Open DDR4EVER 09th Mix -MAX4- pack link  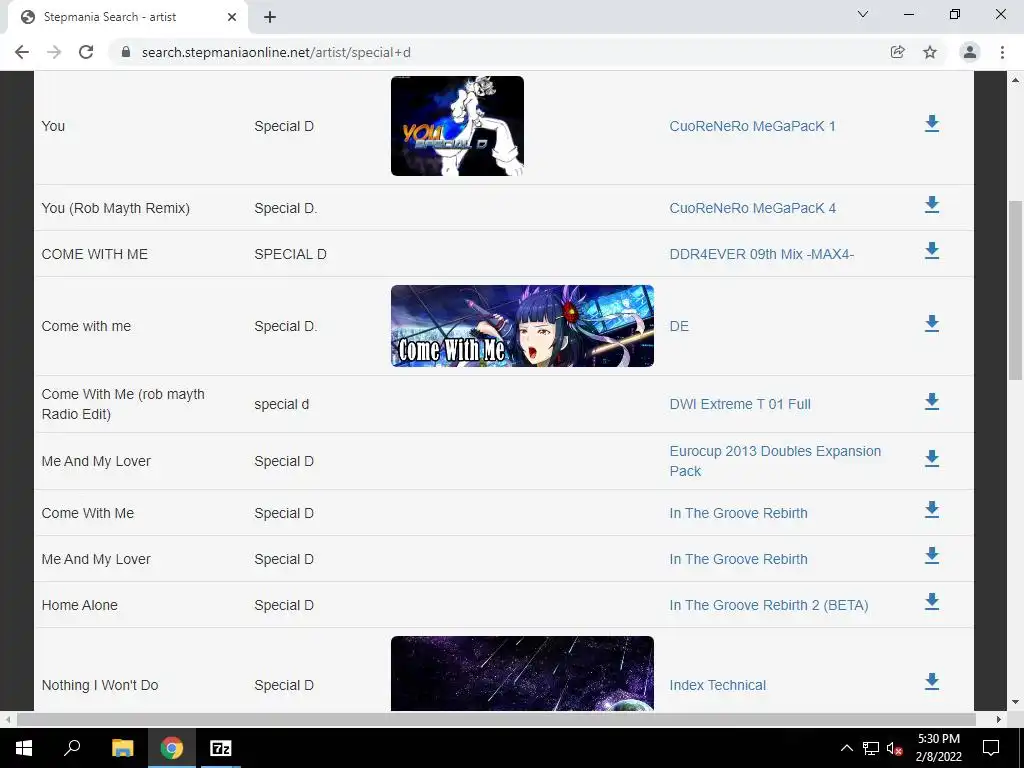click(761, 254)
